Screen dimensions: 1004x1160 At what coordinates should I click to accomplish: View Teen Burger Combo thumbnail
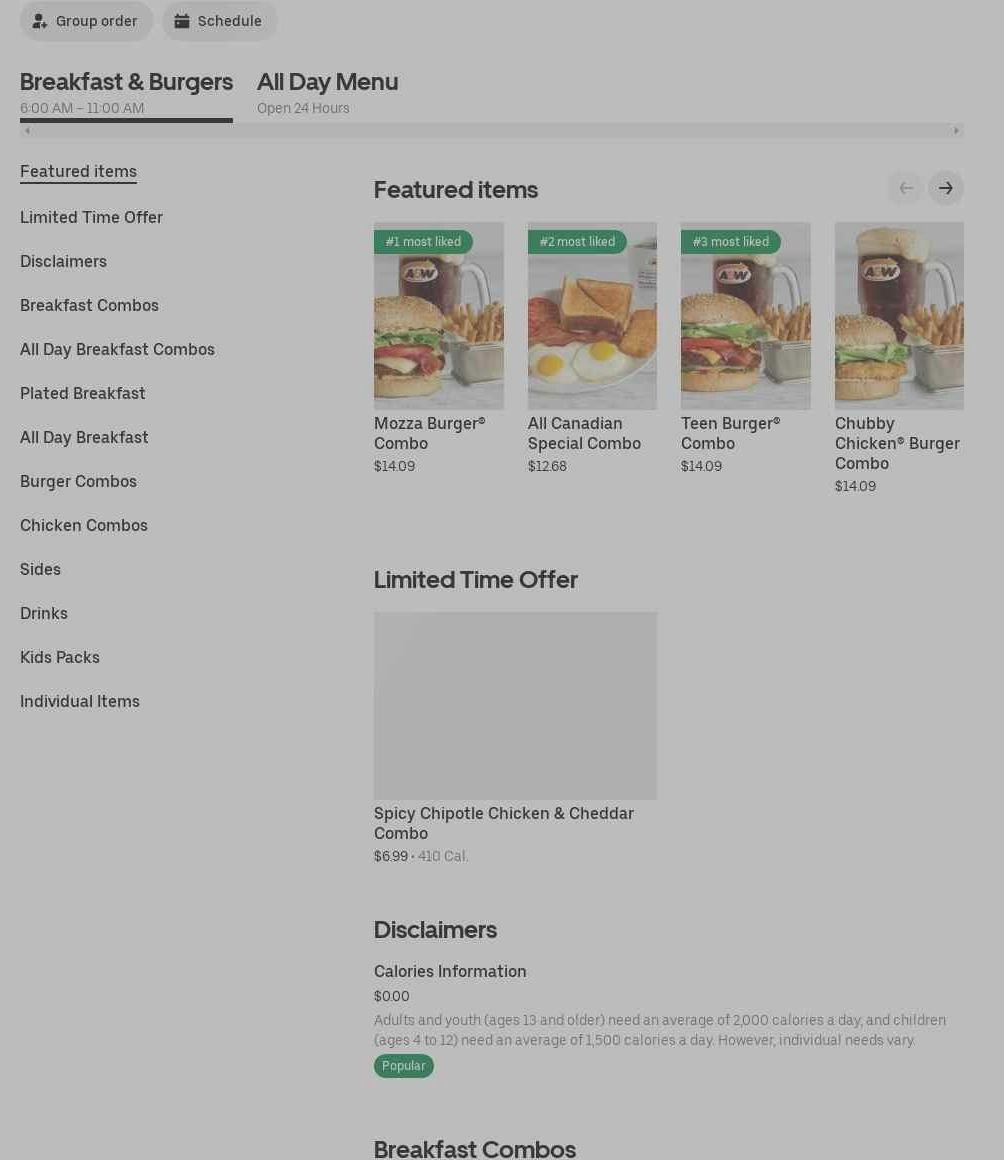(745, 316)
